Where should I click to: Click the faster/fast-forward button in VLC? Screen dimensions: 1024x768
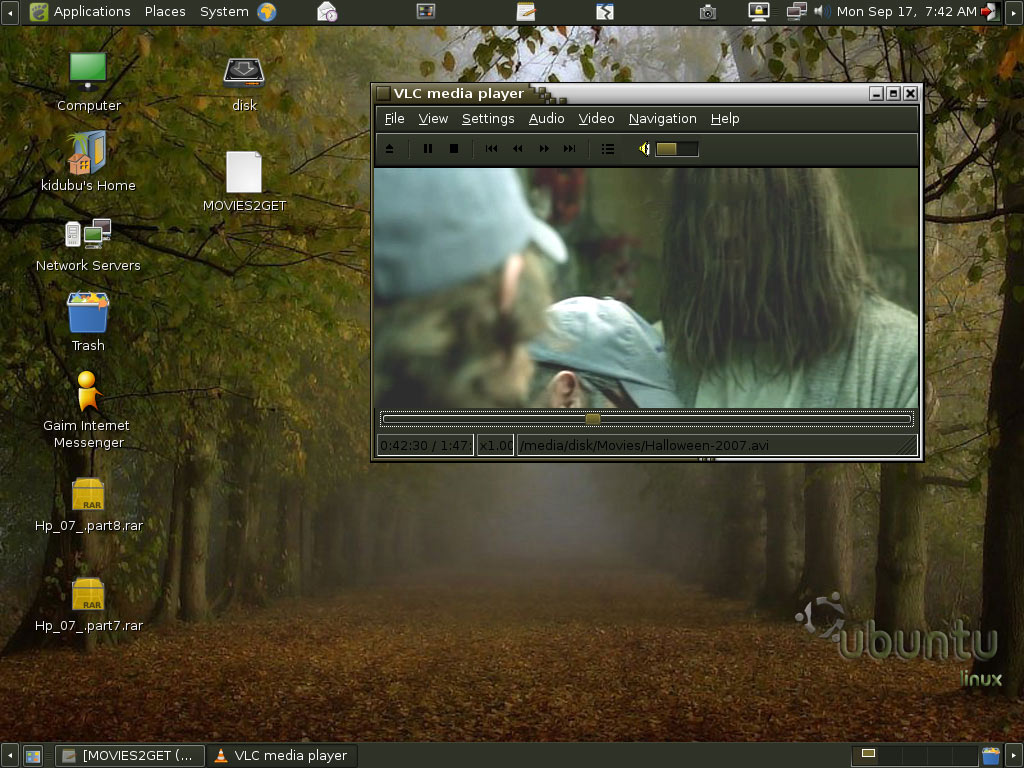click(x=544, y=149)
